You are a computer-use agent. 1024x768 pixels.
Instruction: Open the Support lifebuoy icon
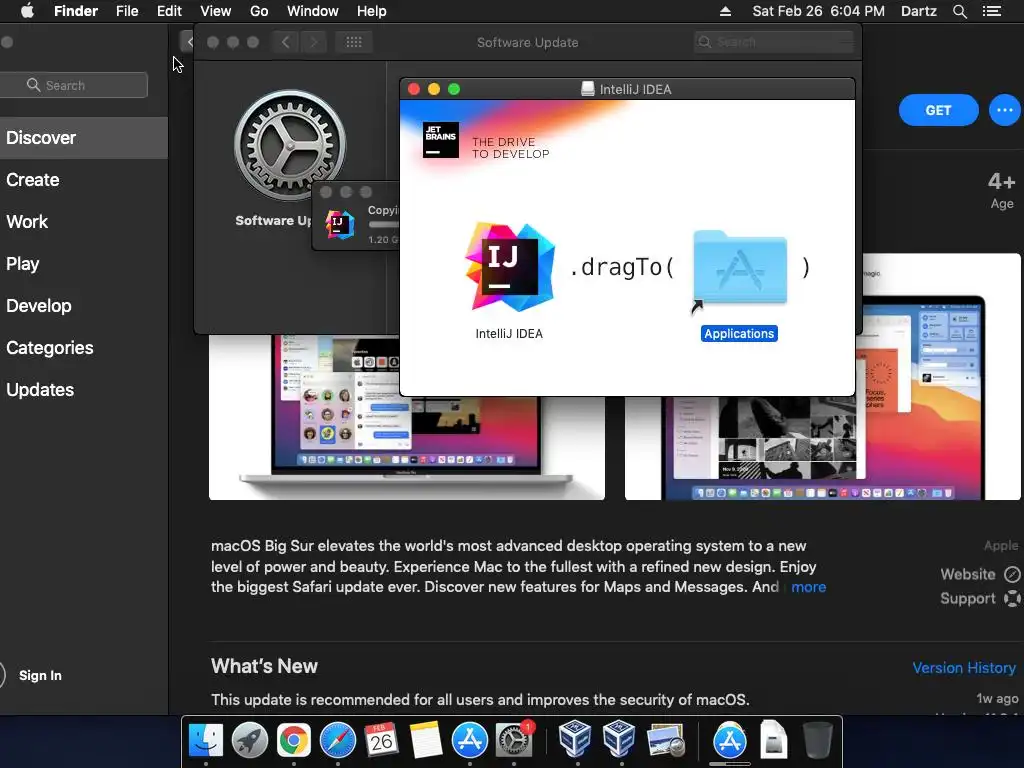click(x=1012, y=598)
